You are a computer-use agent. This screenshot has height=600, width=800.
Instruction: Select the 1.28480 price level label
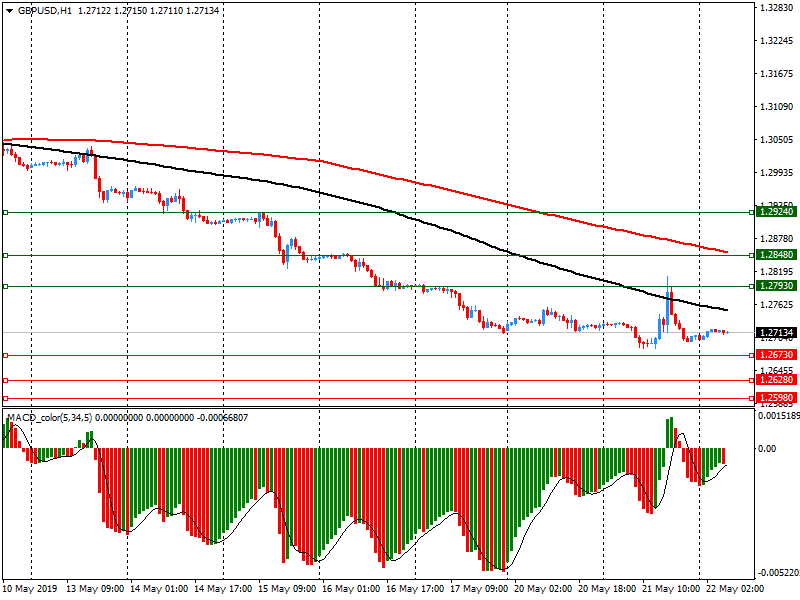[777, 255]
